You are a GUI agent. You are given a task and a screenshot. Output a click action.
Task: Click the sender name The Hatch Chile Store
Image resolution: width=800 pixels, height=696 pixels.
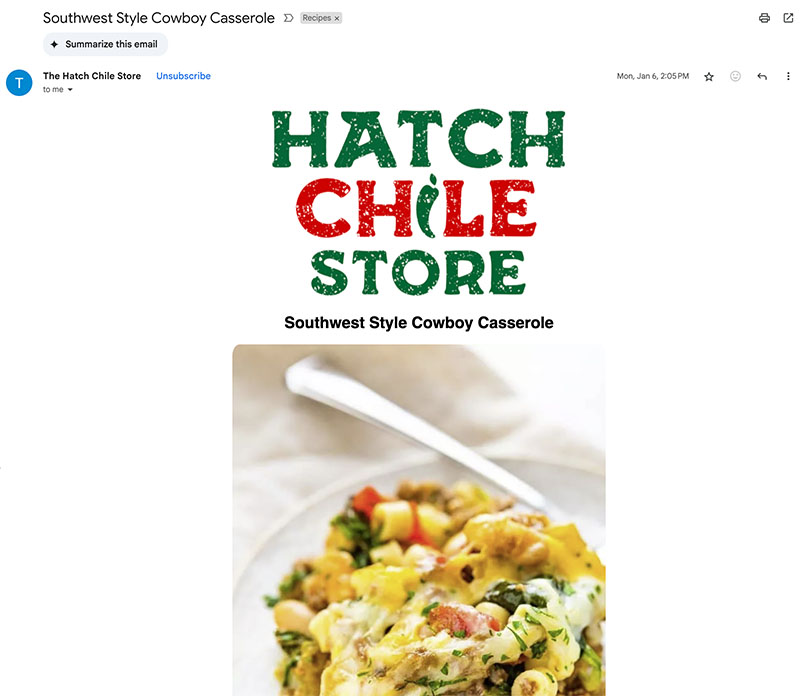(x=92, y=76)
